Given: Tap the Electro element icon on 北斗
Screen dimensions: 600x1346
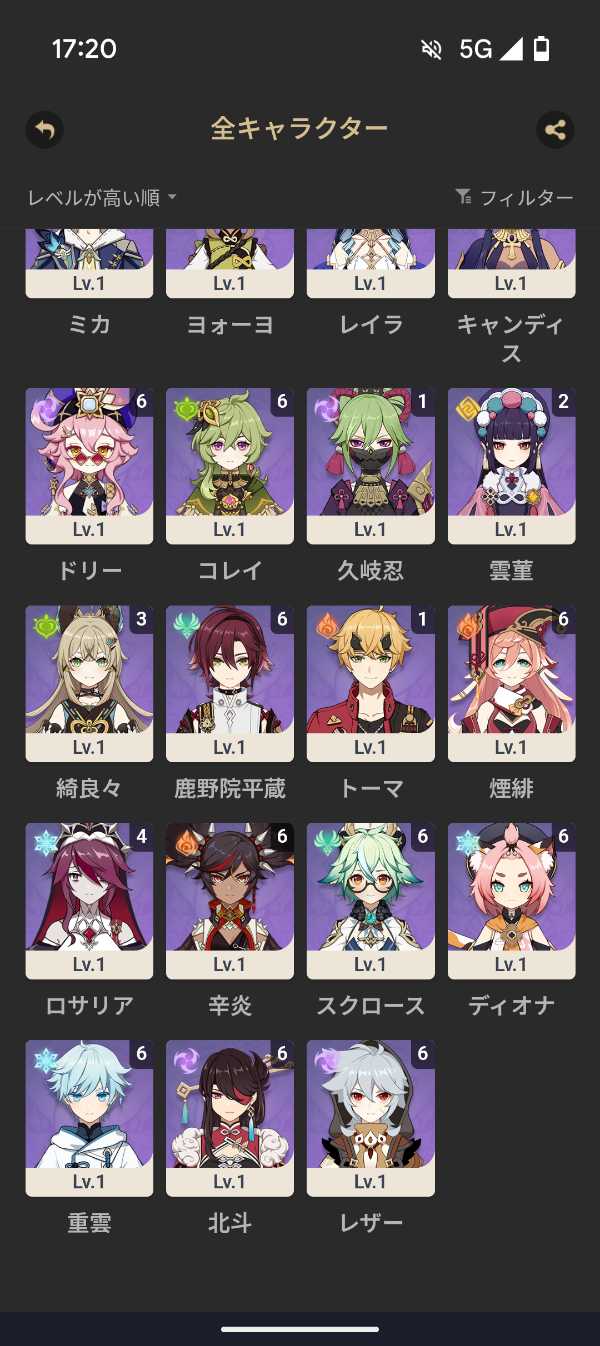Looking at the screenshot, I should tap(186, 1061).
